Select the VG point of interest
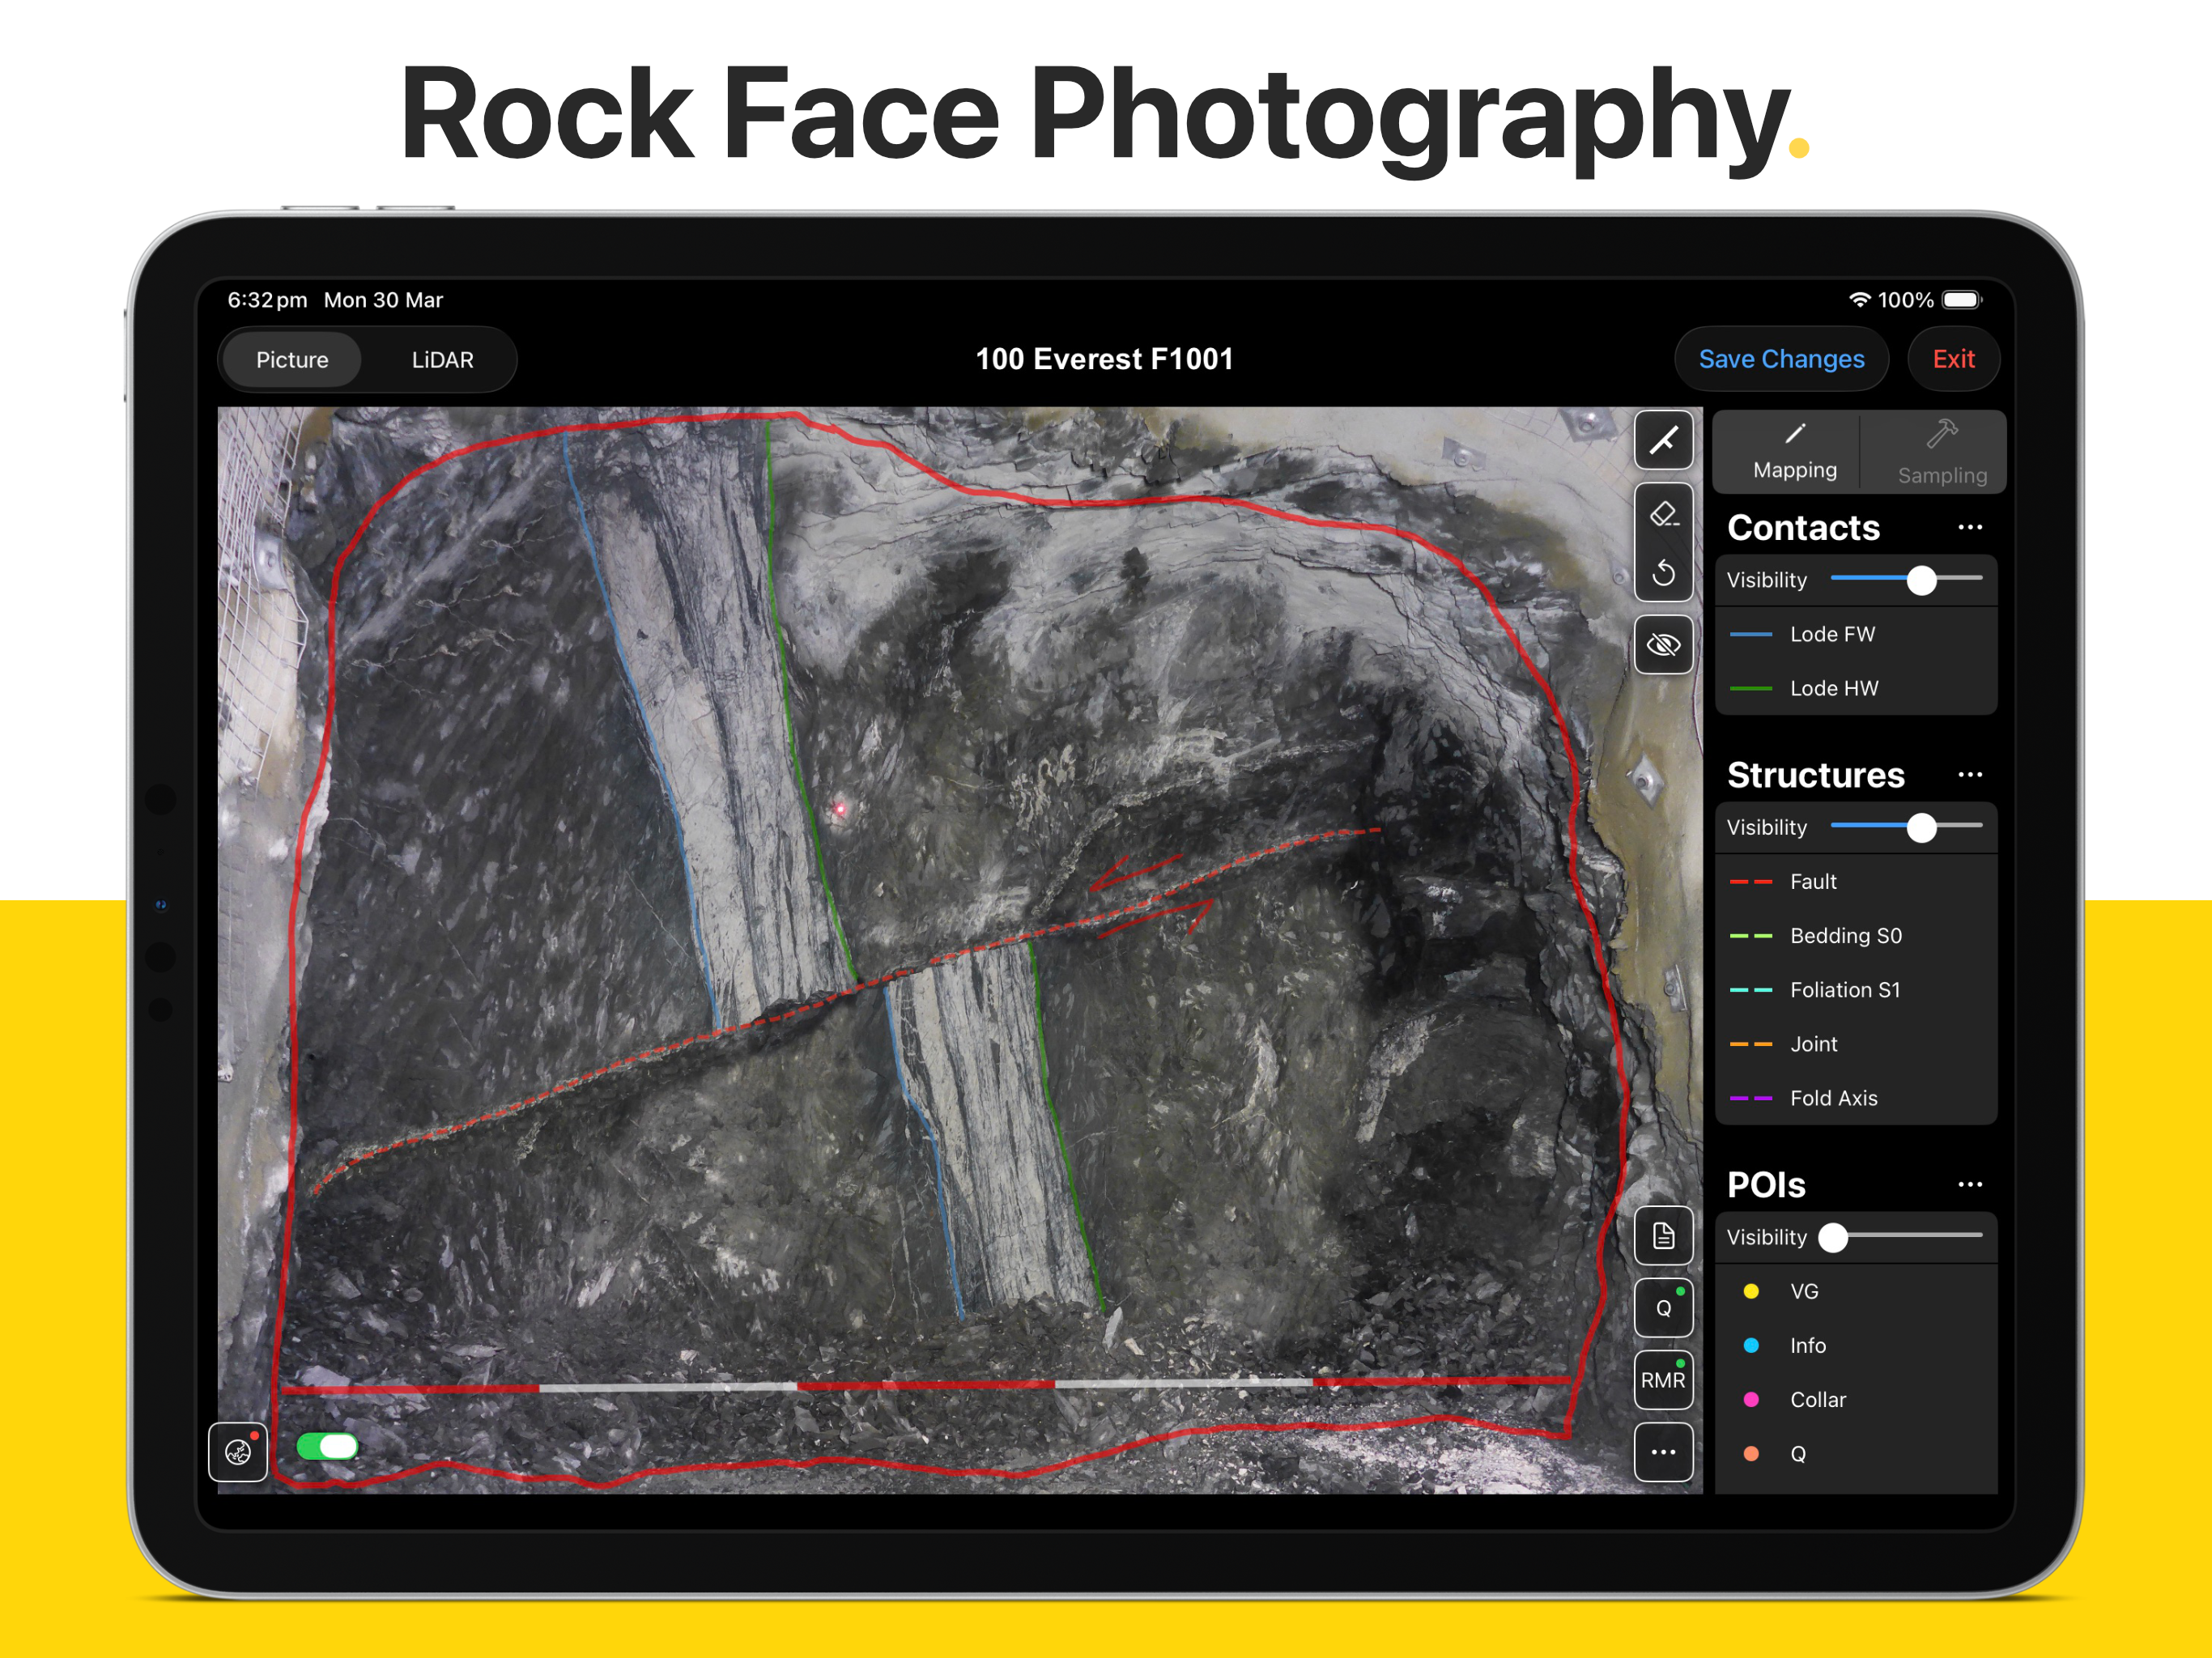The height and width of the screenshot is (1658, 2212). pos(1856,1291)
